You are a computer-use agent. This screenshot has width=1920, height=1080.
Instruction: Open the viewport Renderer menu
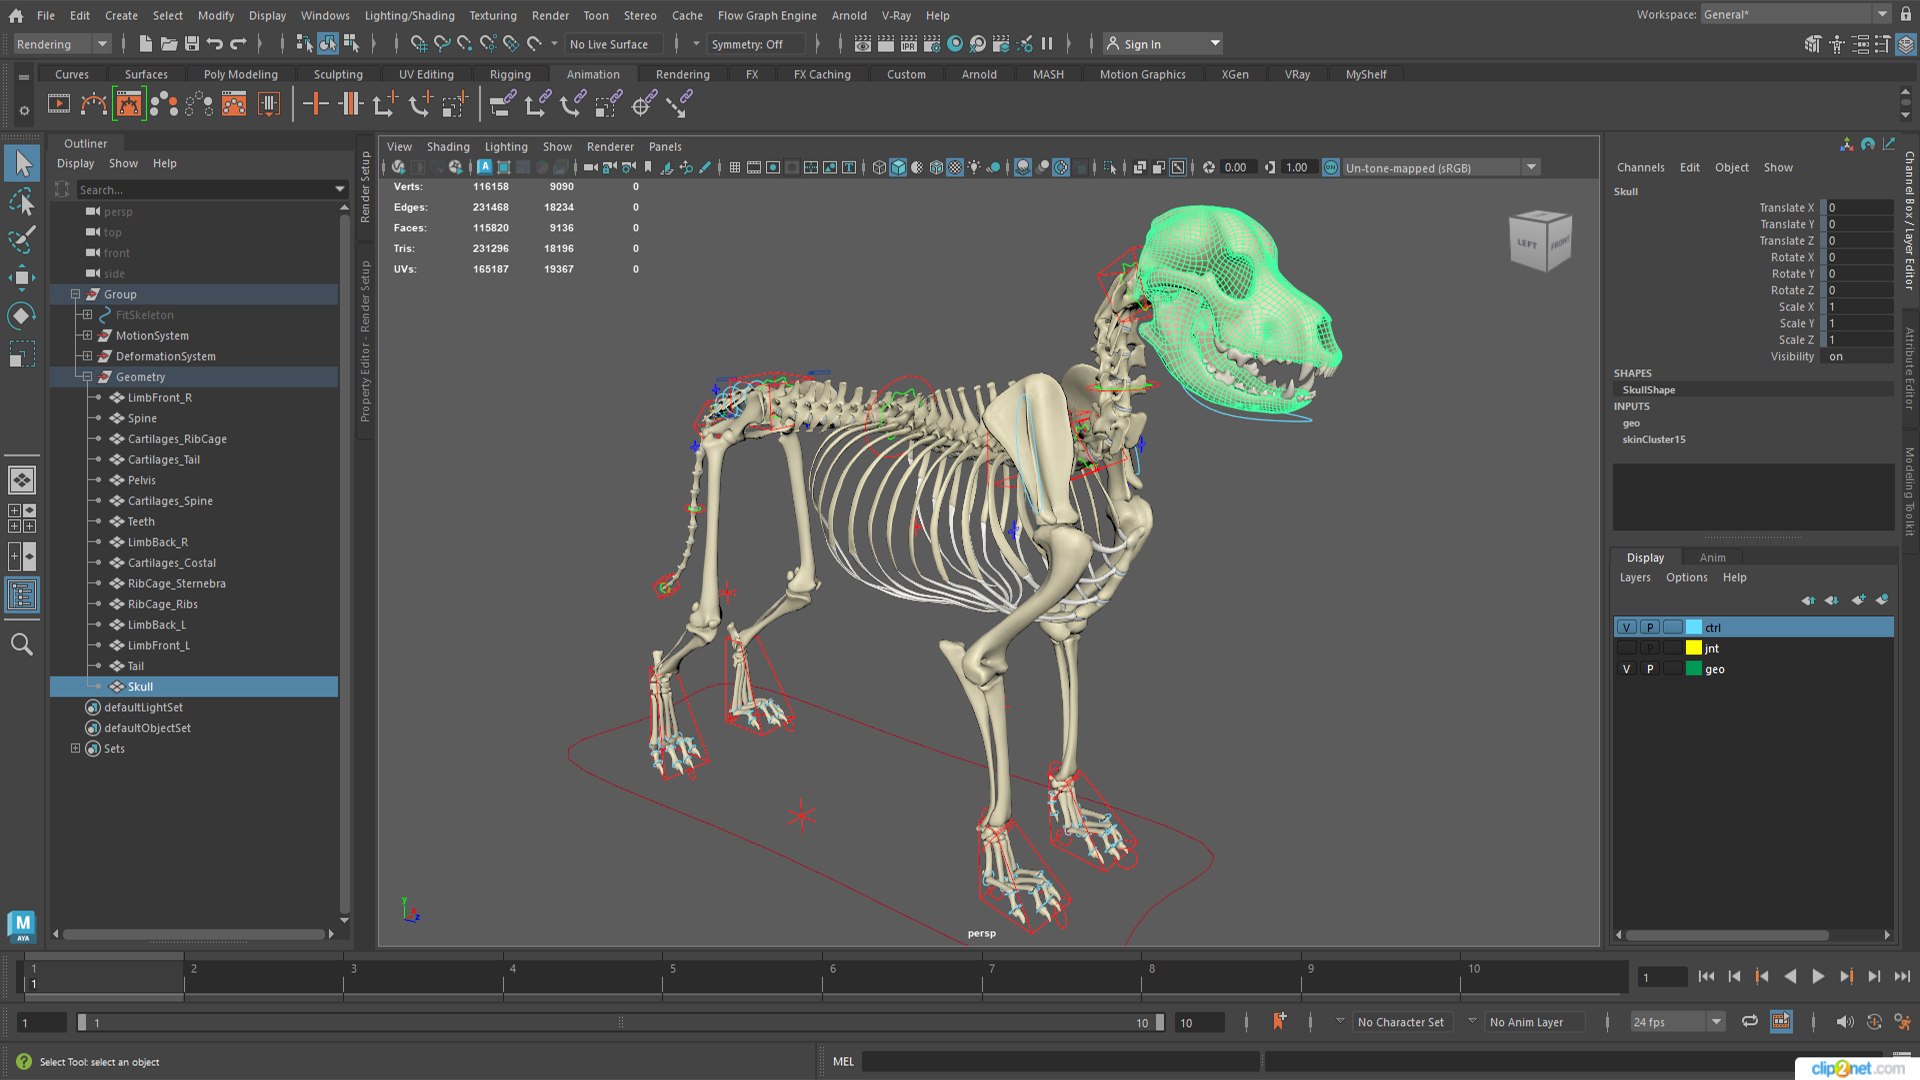pos(610,146)
